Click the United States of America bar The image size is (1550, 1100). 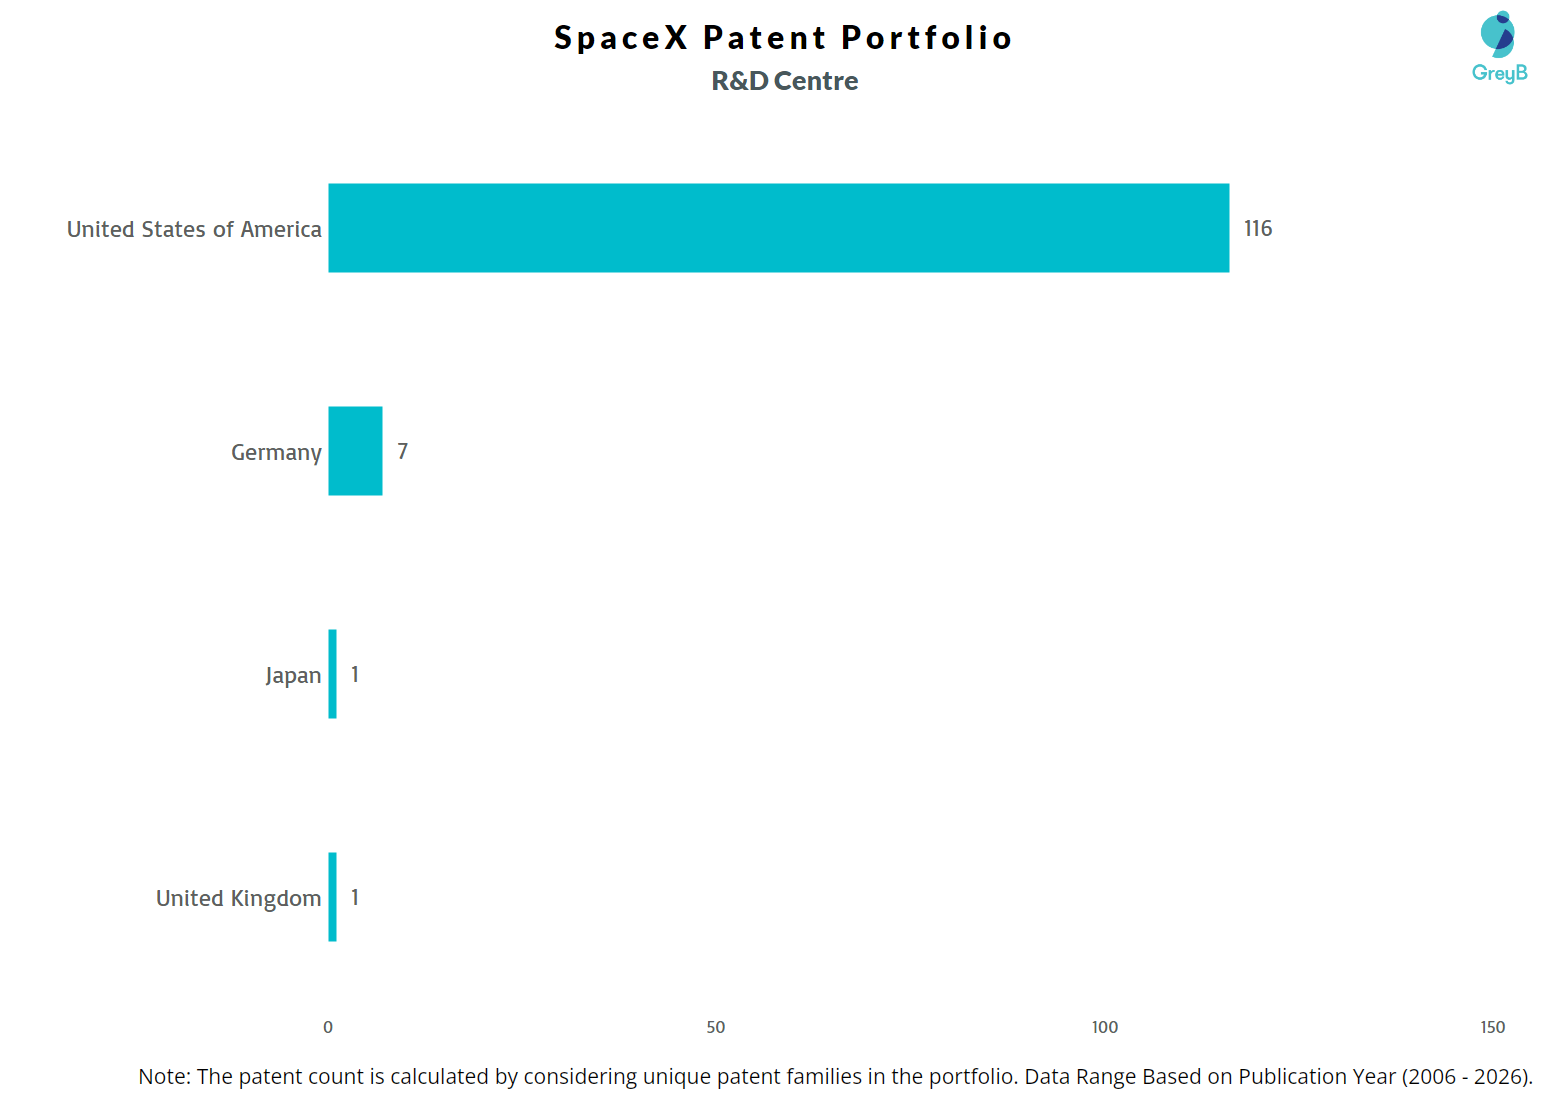(x=778, y=228)
